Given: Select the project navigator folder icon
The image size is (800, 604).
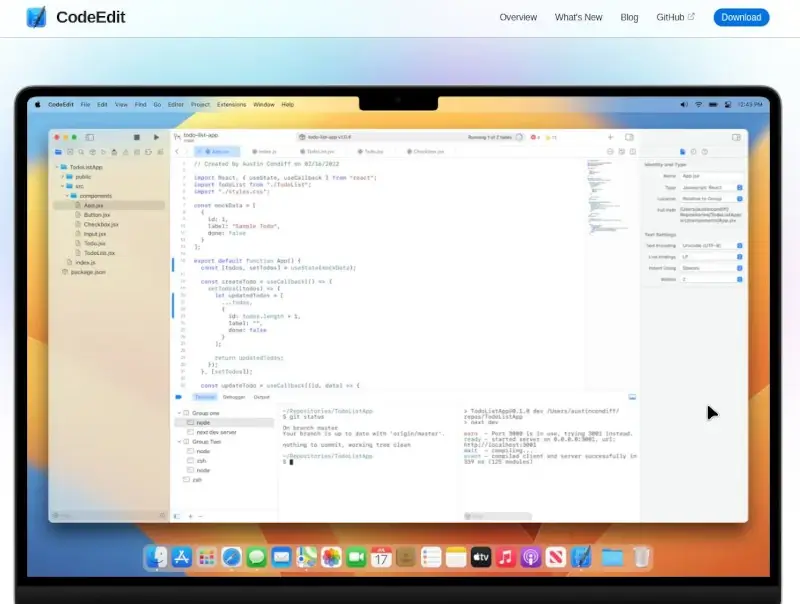Looking at the screenshot, I should 58,151.
